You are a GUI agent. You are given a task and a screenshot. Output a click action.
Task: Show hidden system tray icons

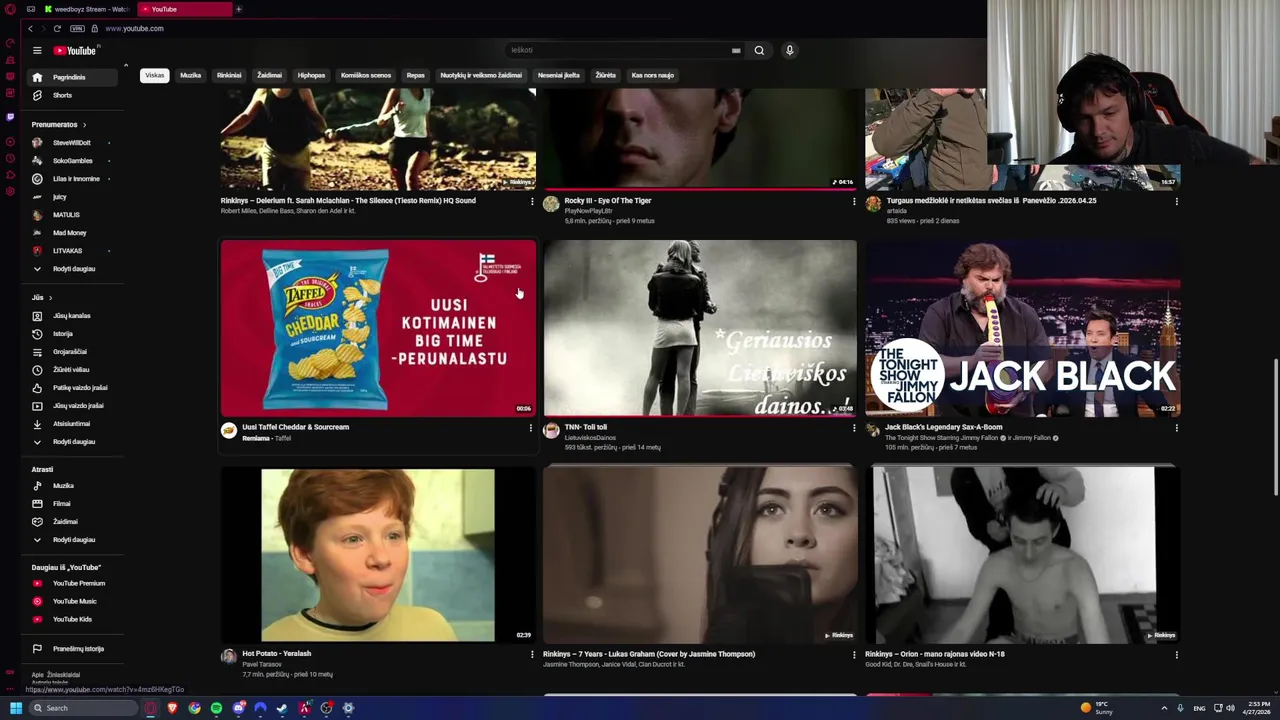point(1164,708)
